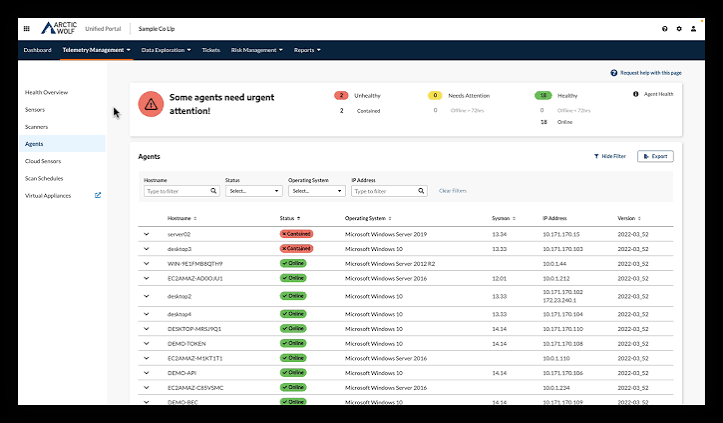723x423 pixels.
Task: Open the Operating System filter dropdown
Action: 317,191
